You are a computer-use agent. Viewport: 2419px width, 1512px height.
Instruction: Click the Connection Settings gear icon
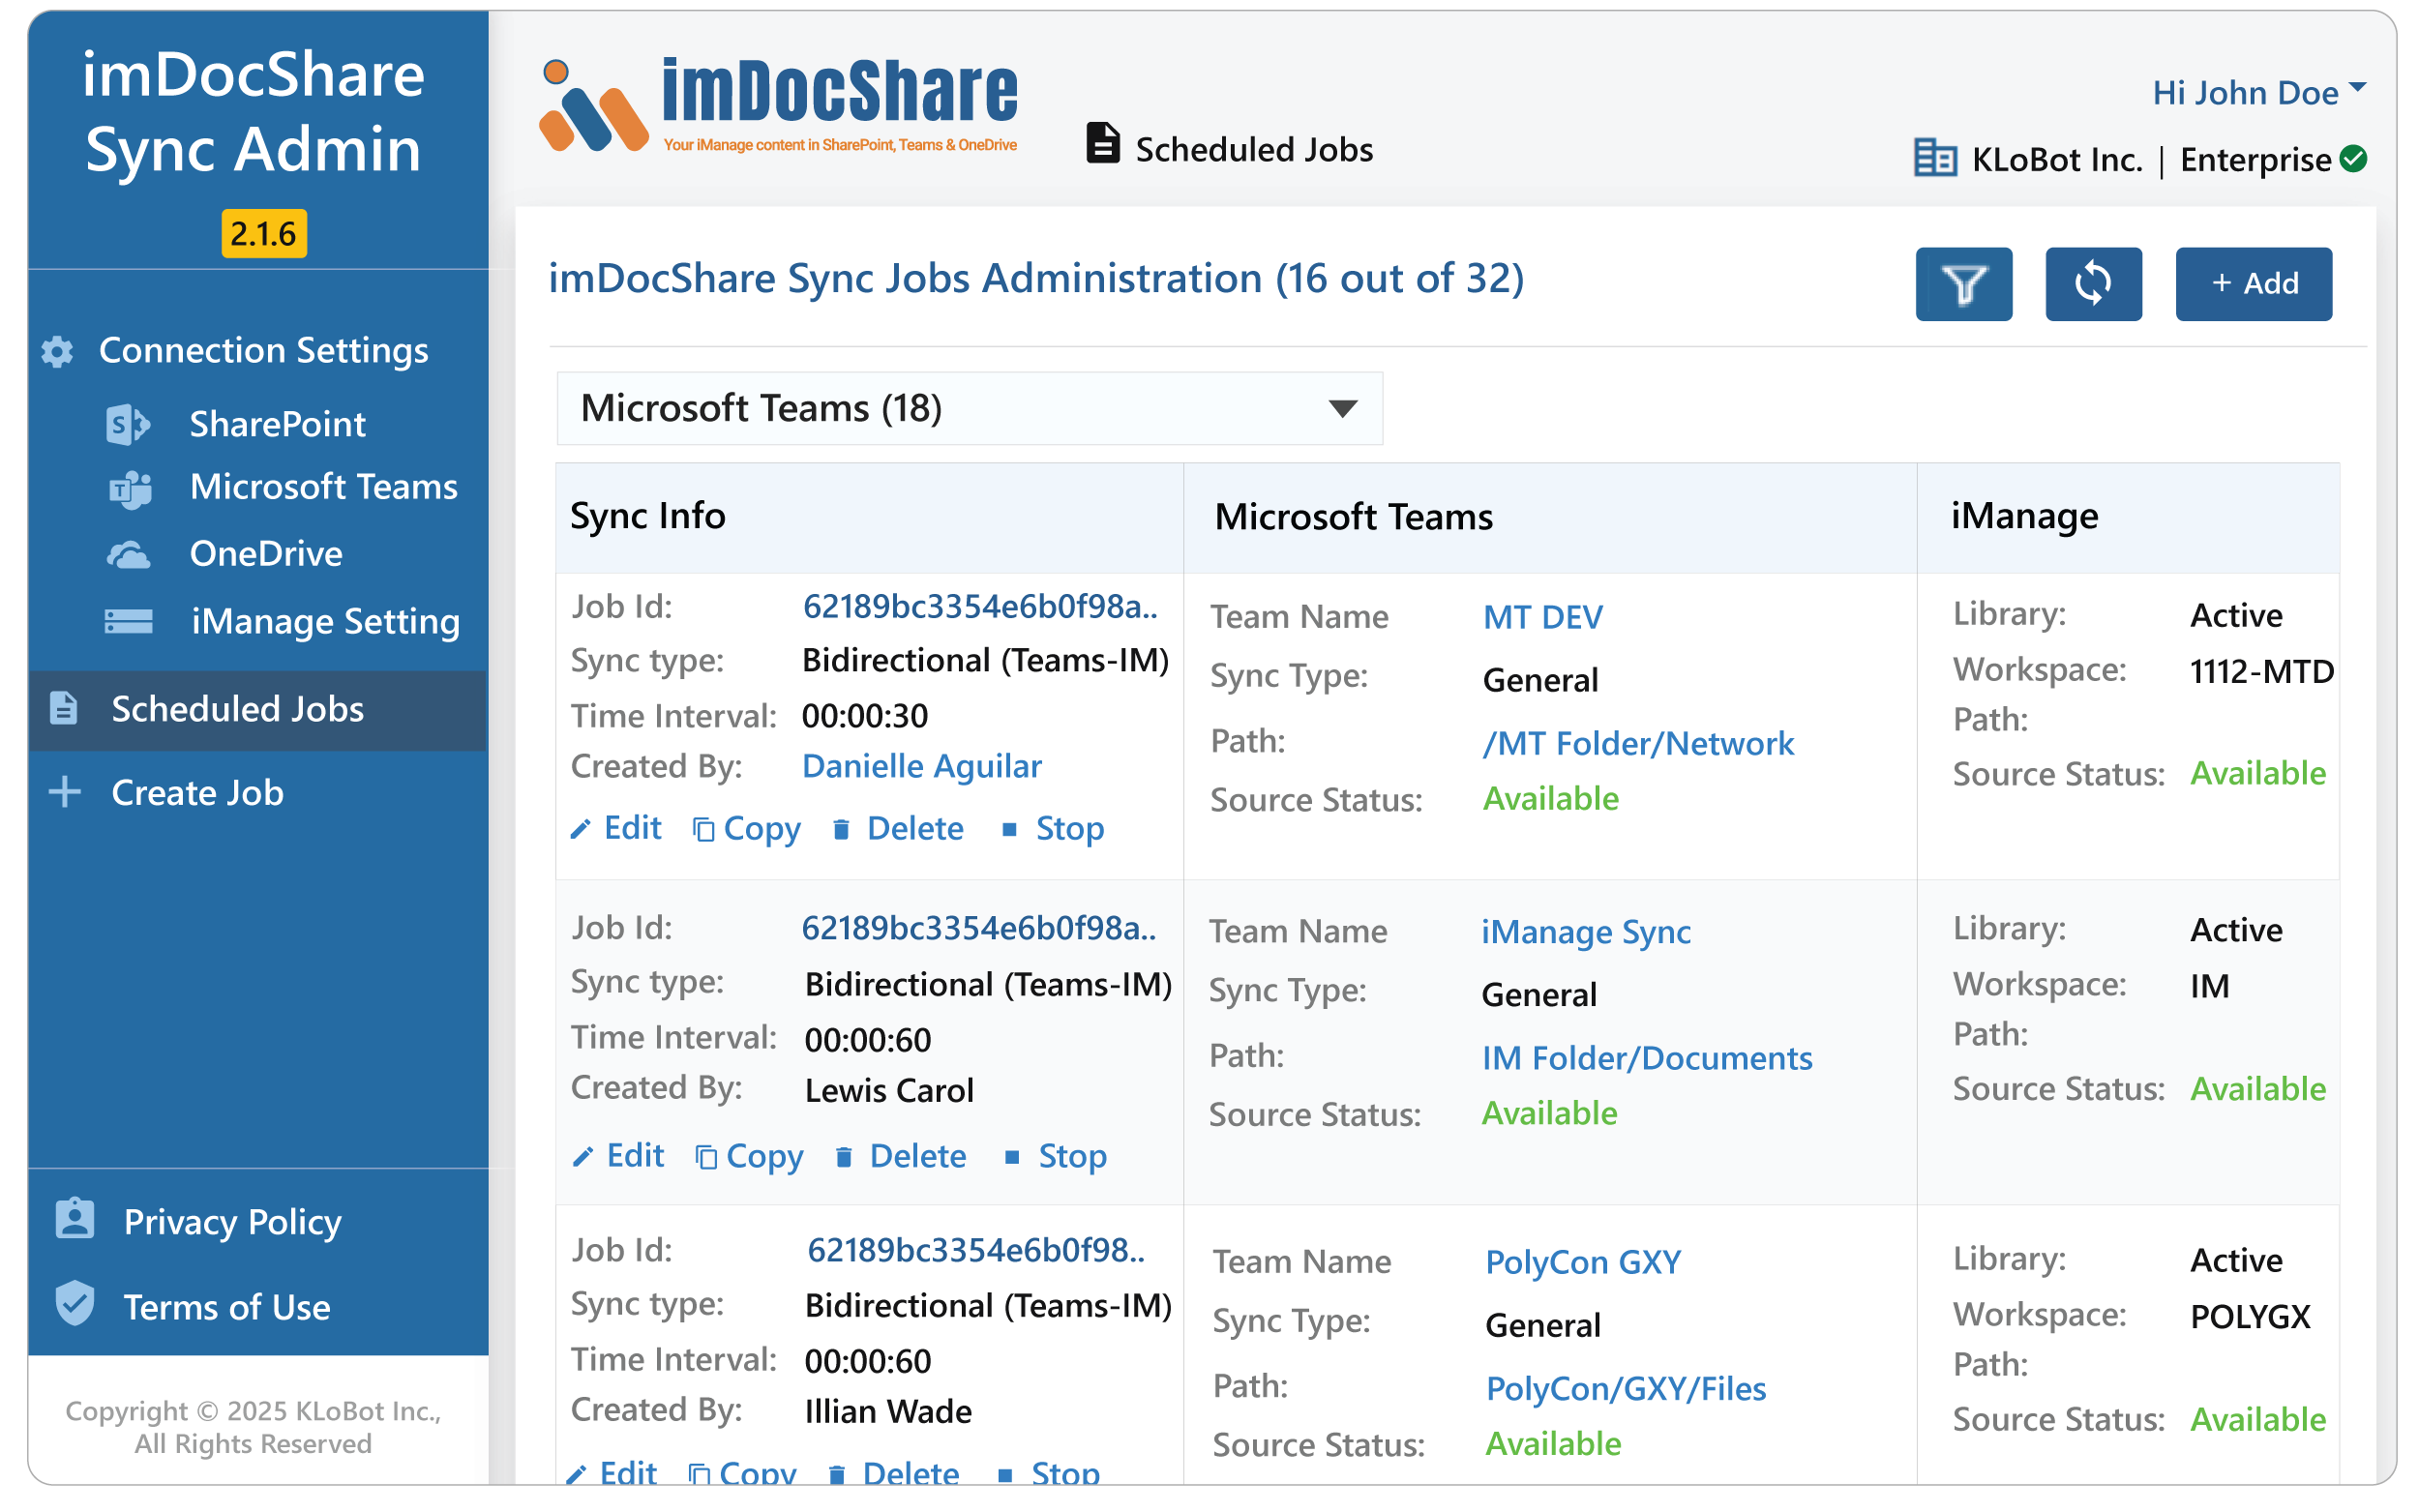[58, 351]
